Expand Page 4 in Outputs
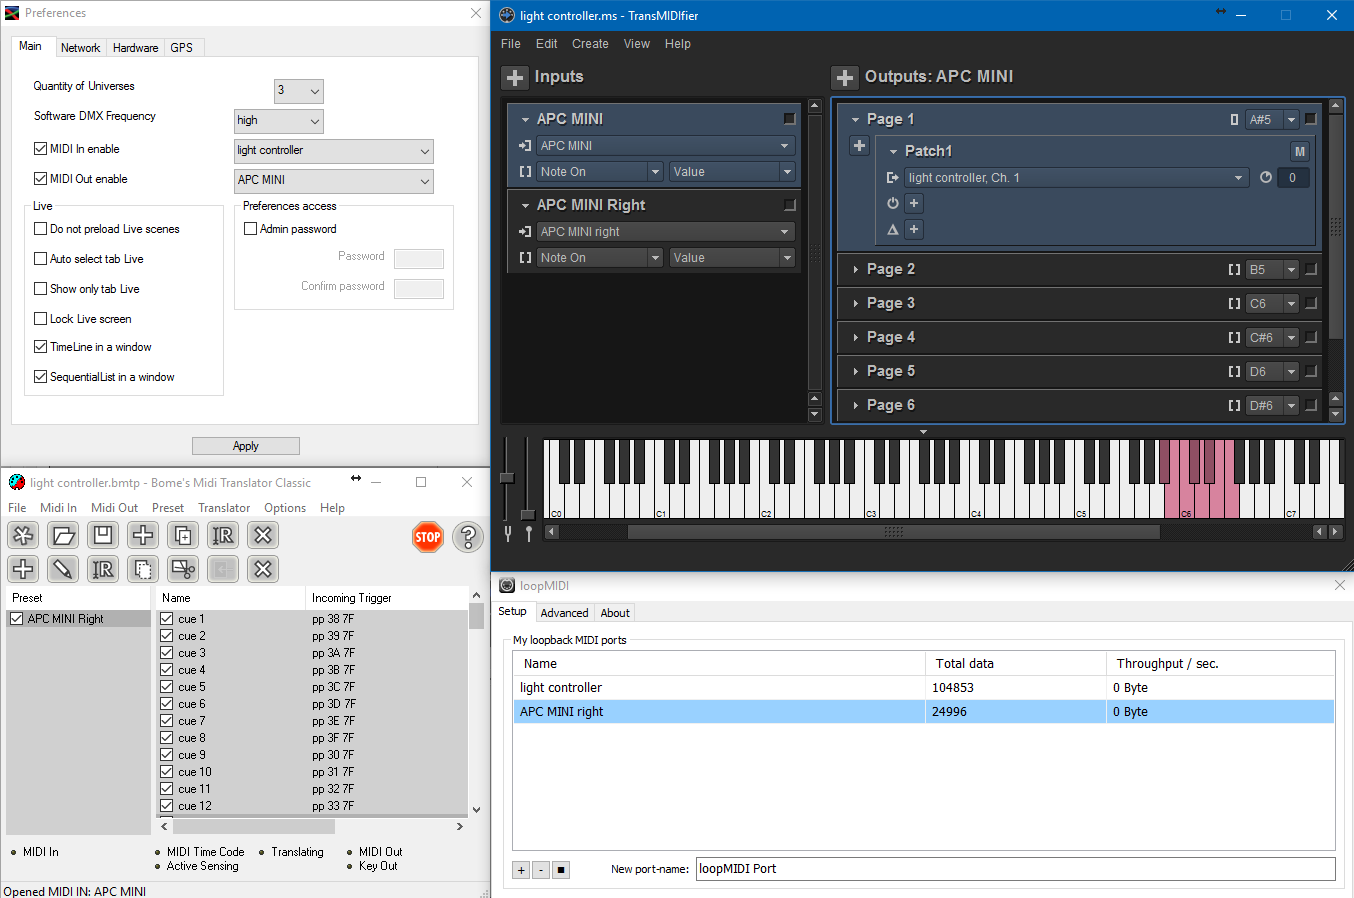Screen dimensions: 1354x898 pos(855,337)
